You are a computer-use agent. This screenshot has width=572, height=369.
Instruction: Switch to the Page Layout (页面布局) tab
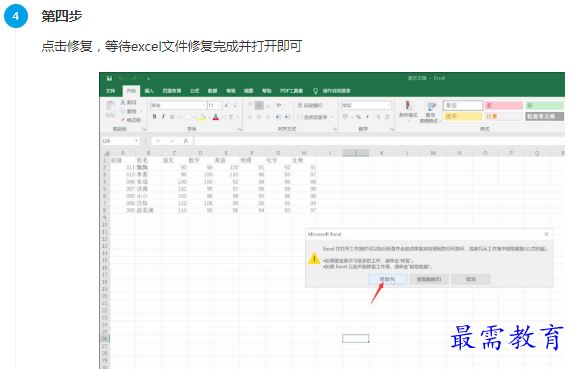(172, 91)
